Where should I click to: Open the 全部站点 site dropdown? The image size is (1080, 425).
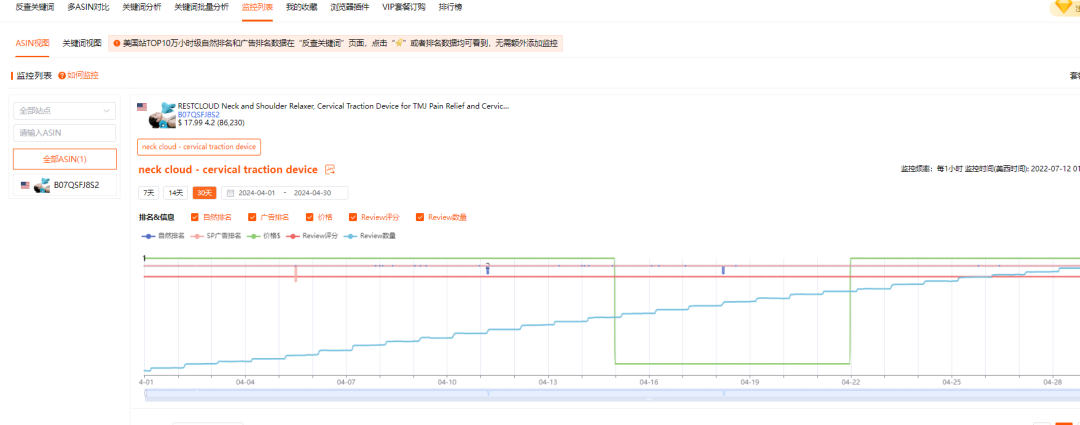click(x=64, y=110)
